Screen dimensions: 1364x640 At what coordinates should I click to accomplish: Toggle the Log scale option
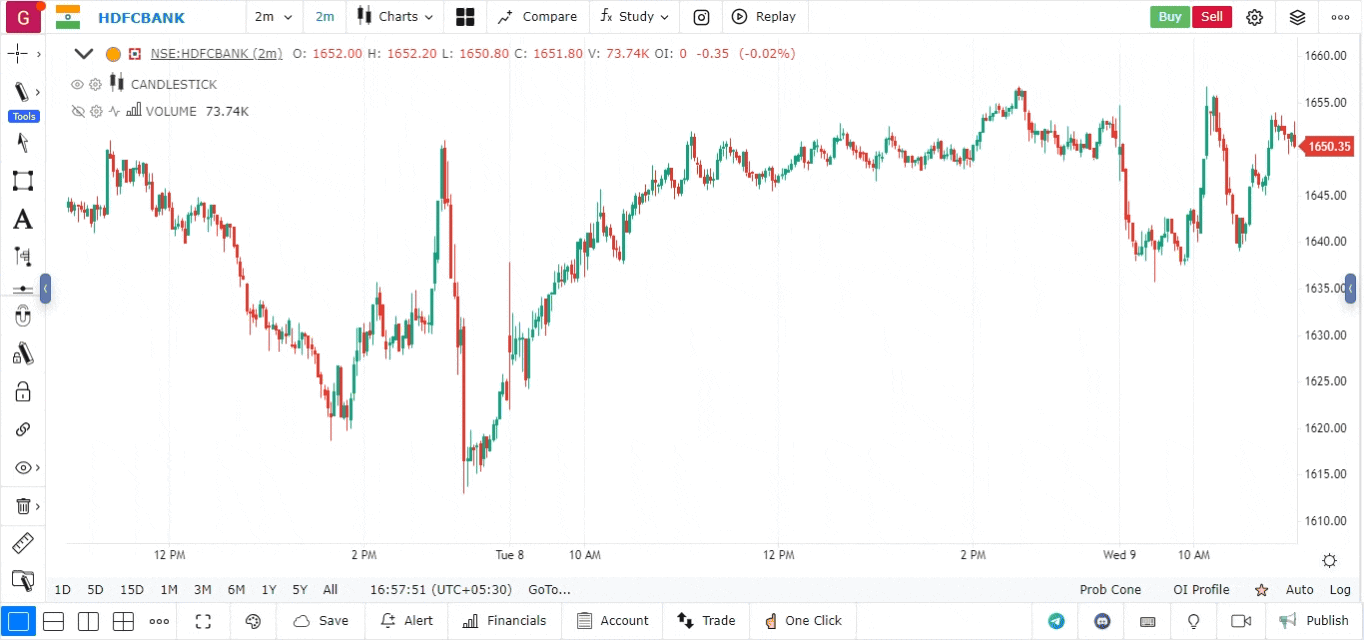click(1340, 590)
